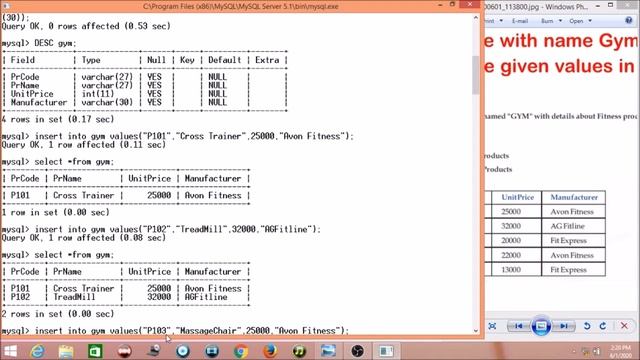Screen dimensions: 640x360
Task: Click '20000' cell in image table
Action: pos(511,240)
